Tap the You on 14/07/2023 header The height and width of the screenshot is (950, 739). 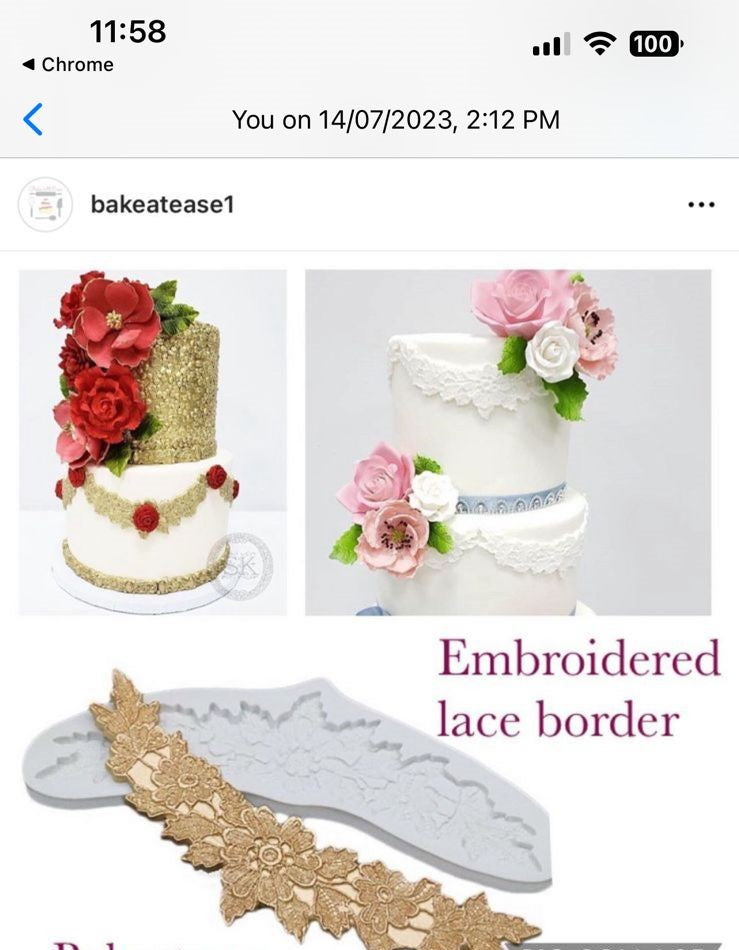click(396, 119)
